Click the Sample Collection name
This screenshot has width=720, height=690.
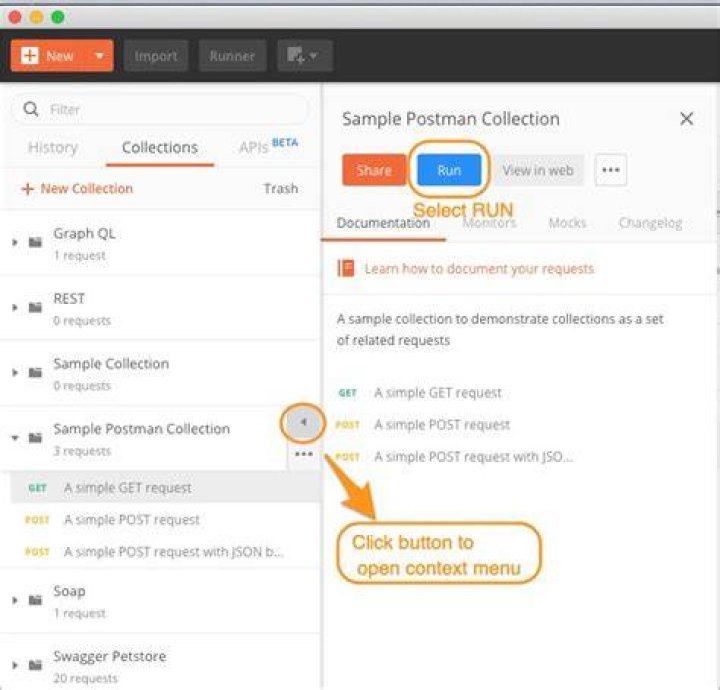tap(111, 364)
